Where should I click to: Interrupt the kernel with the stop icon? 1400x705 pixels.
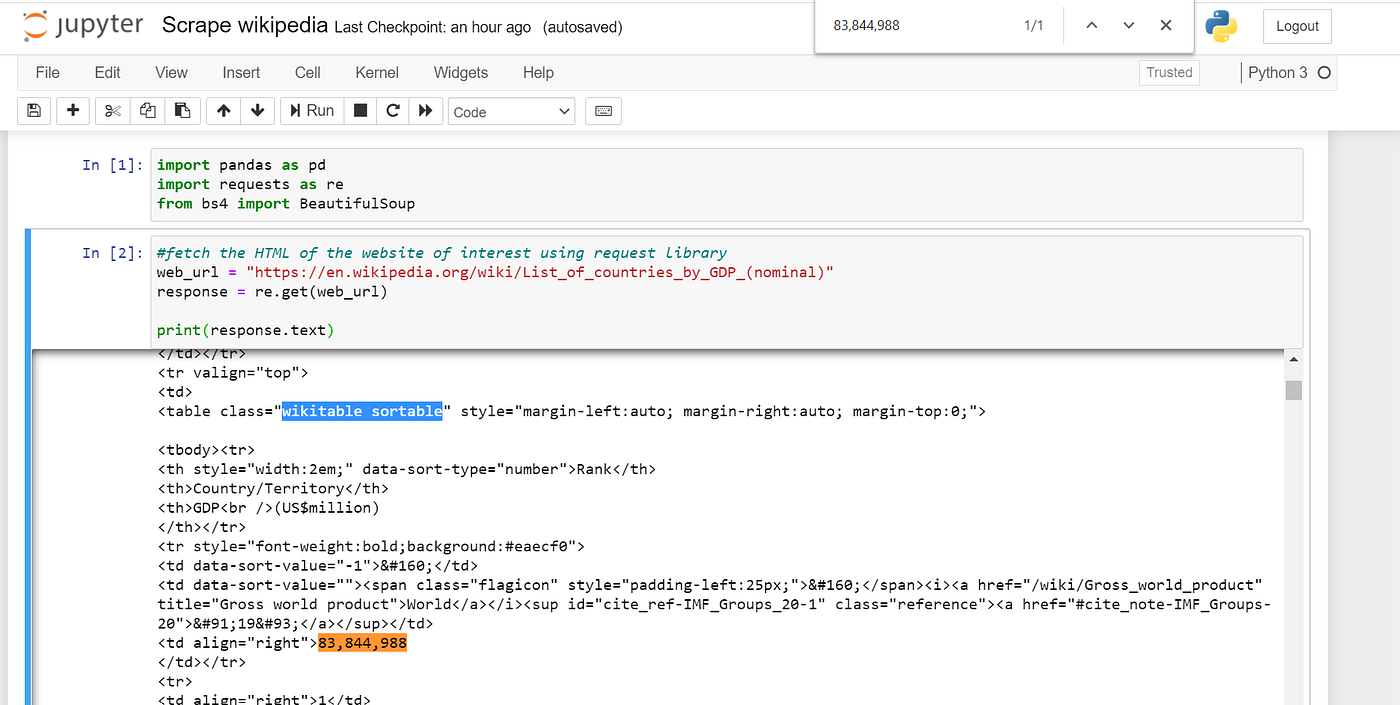[359, 110]
